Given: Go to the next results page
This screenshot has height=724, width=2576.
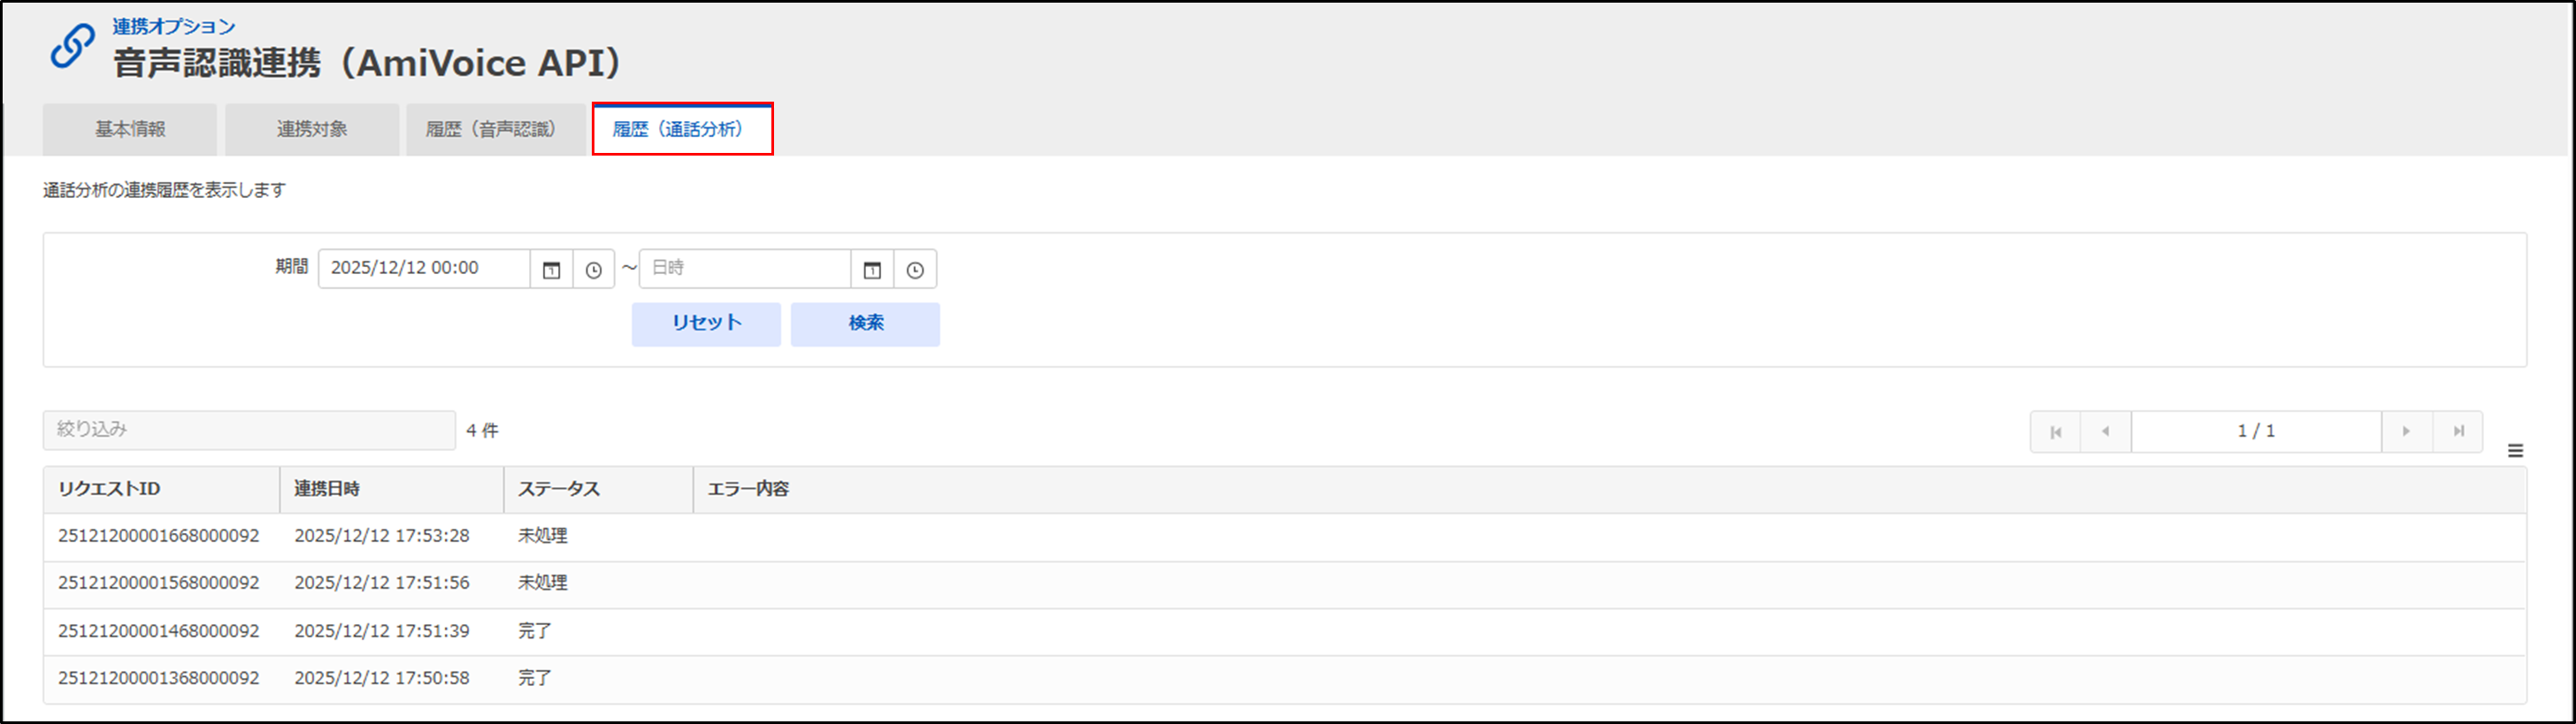Looking at the screenshot, I should tap(2406, 432).
